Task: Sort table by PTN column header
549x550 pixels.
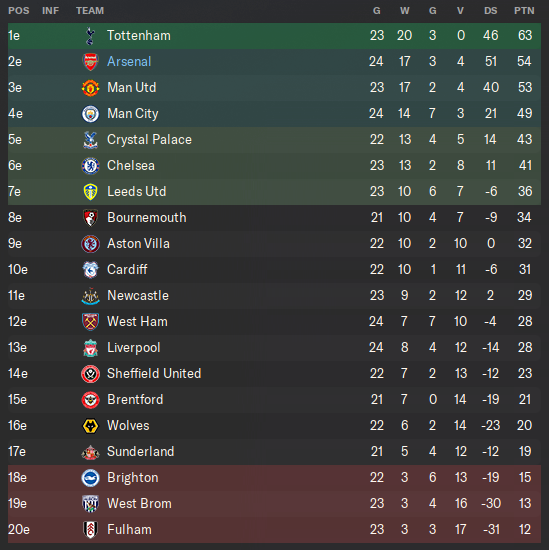Action: click(524, 11)
